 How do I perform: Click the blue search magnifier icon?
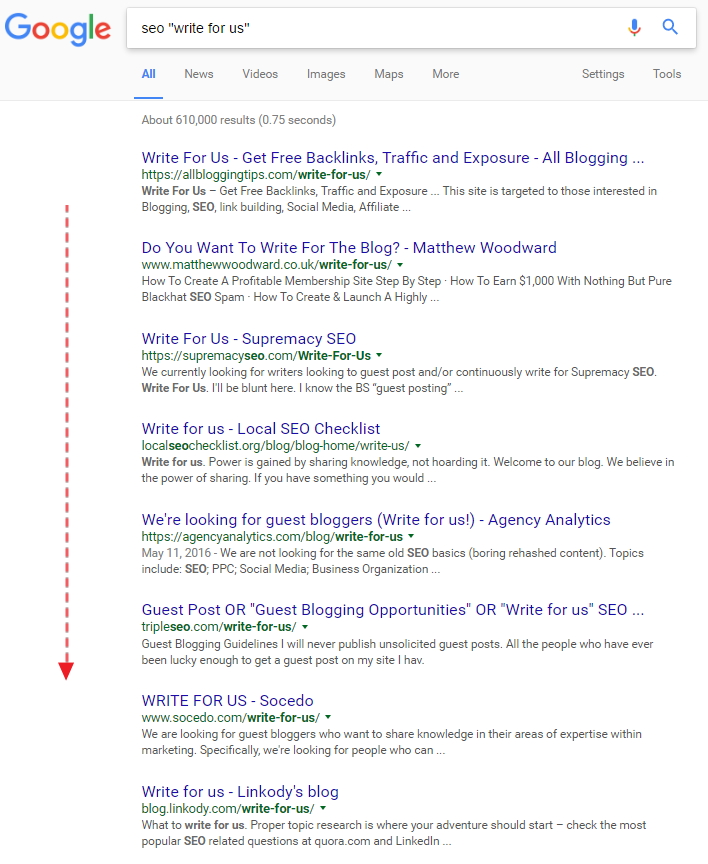670,26
